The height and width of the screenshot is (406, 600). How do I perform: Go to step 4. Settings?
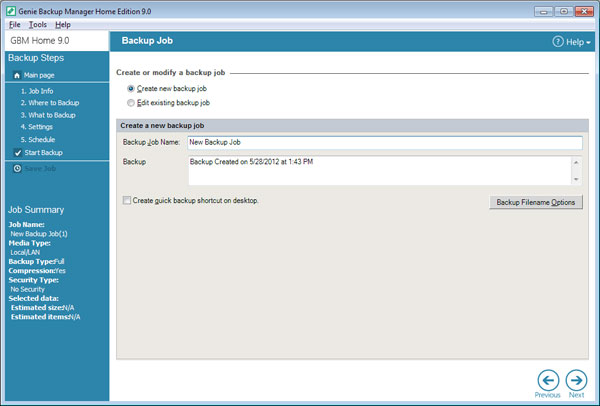point(37,127)
